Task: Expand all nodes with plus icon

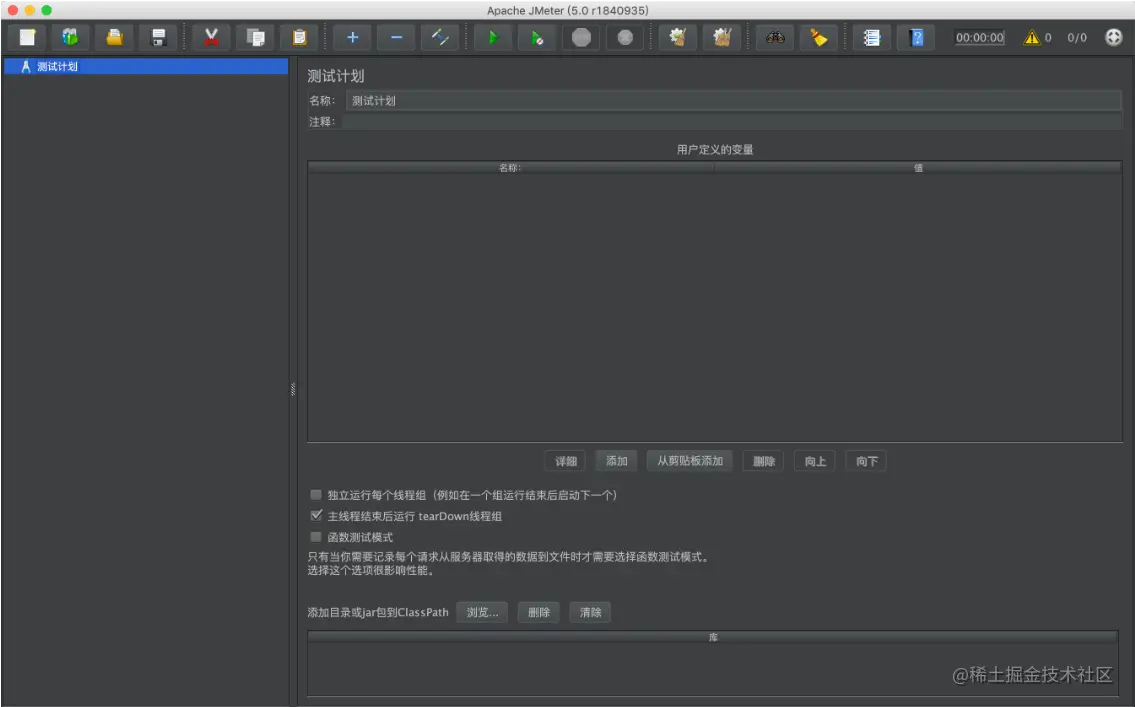Action: coord(353,38)
